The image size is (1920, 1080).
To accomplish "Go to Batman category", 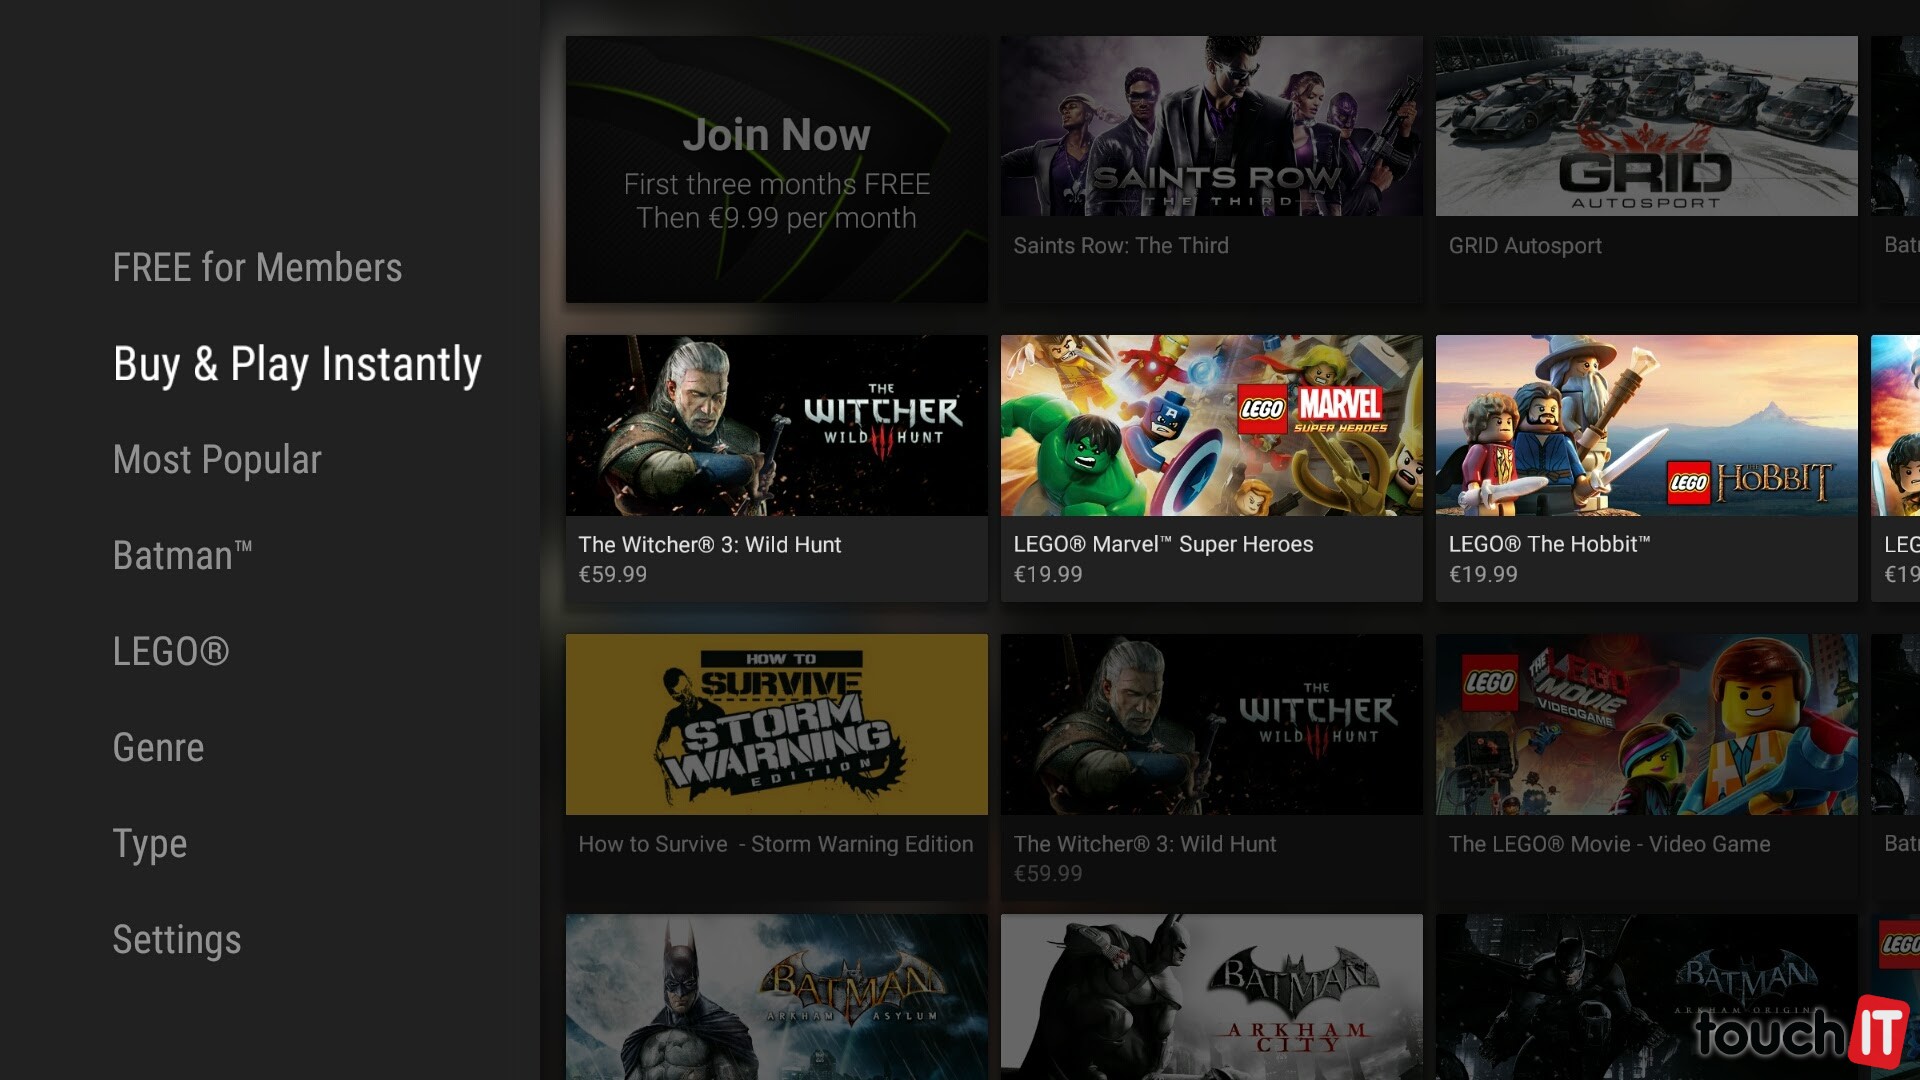I will click(182, 556).
